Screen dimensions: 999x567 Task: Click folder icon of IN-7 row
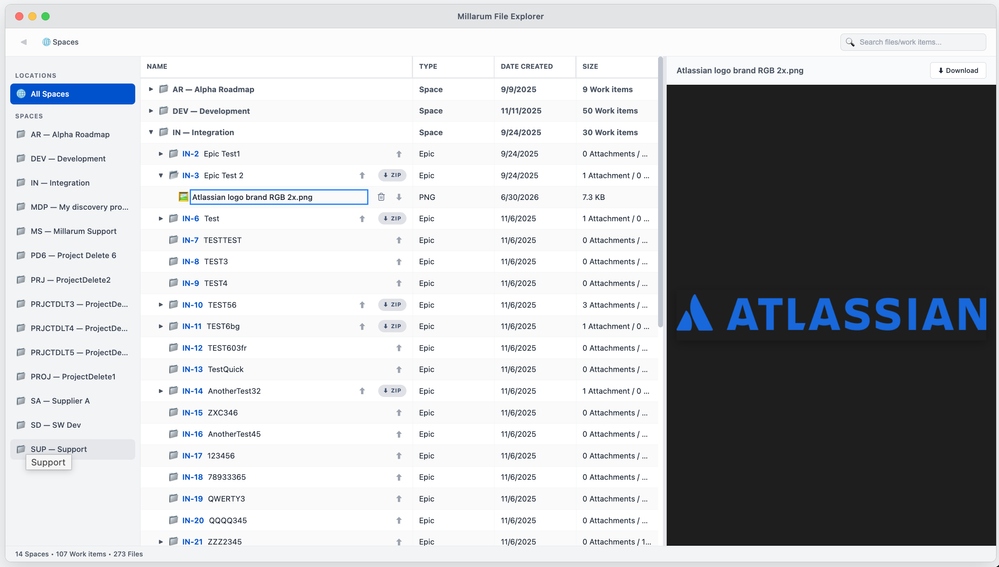(x=173, y=240)
